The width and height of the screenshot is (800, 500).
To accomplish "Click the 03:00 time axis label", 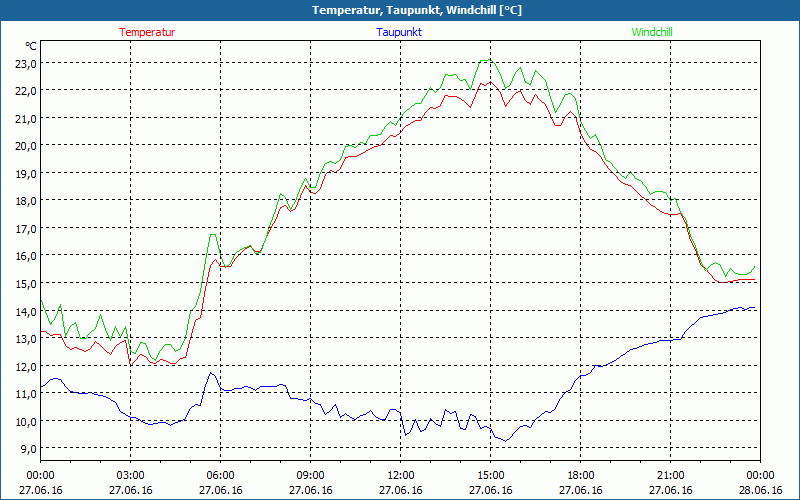I will click(131, 476).
